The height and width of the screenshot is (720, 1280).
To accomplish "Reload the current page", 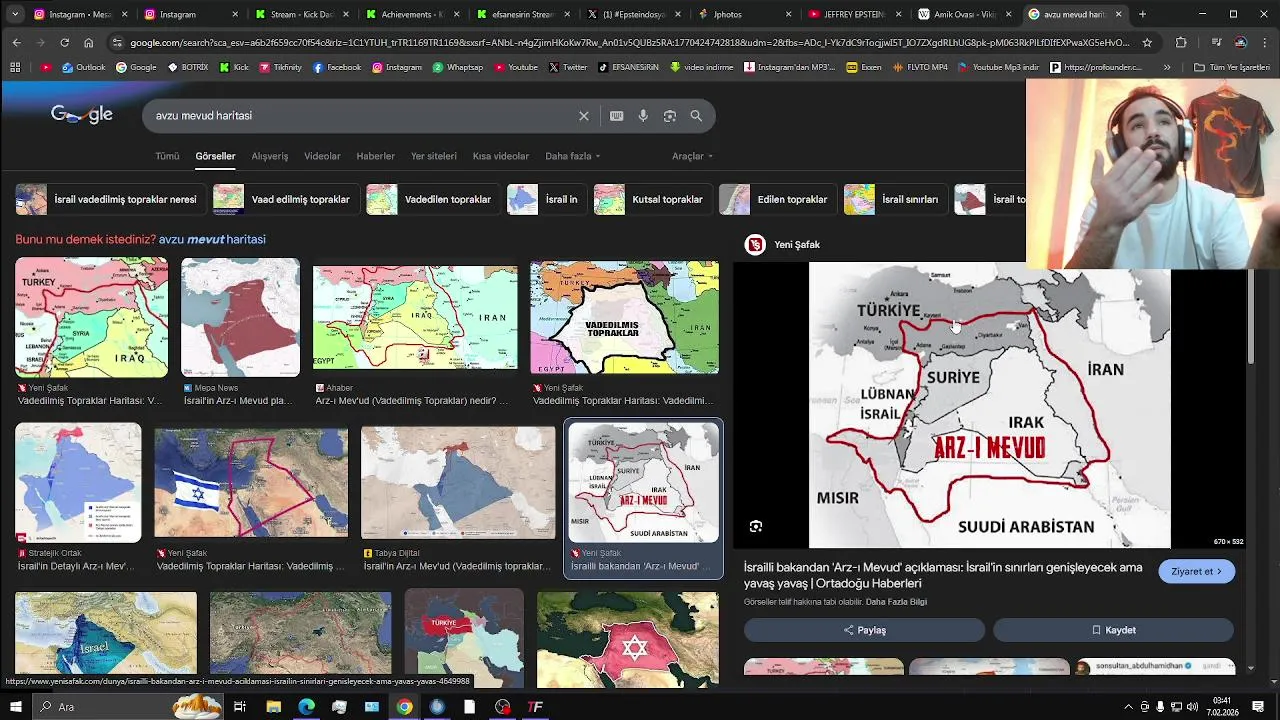I will [x=64, y=43].
